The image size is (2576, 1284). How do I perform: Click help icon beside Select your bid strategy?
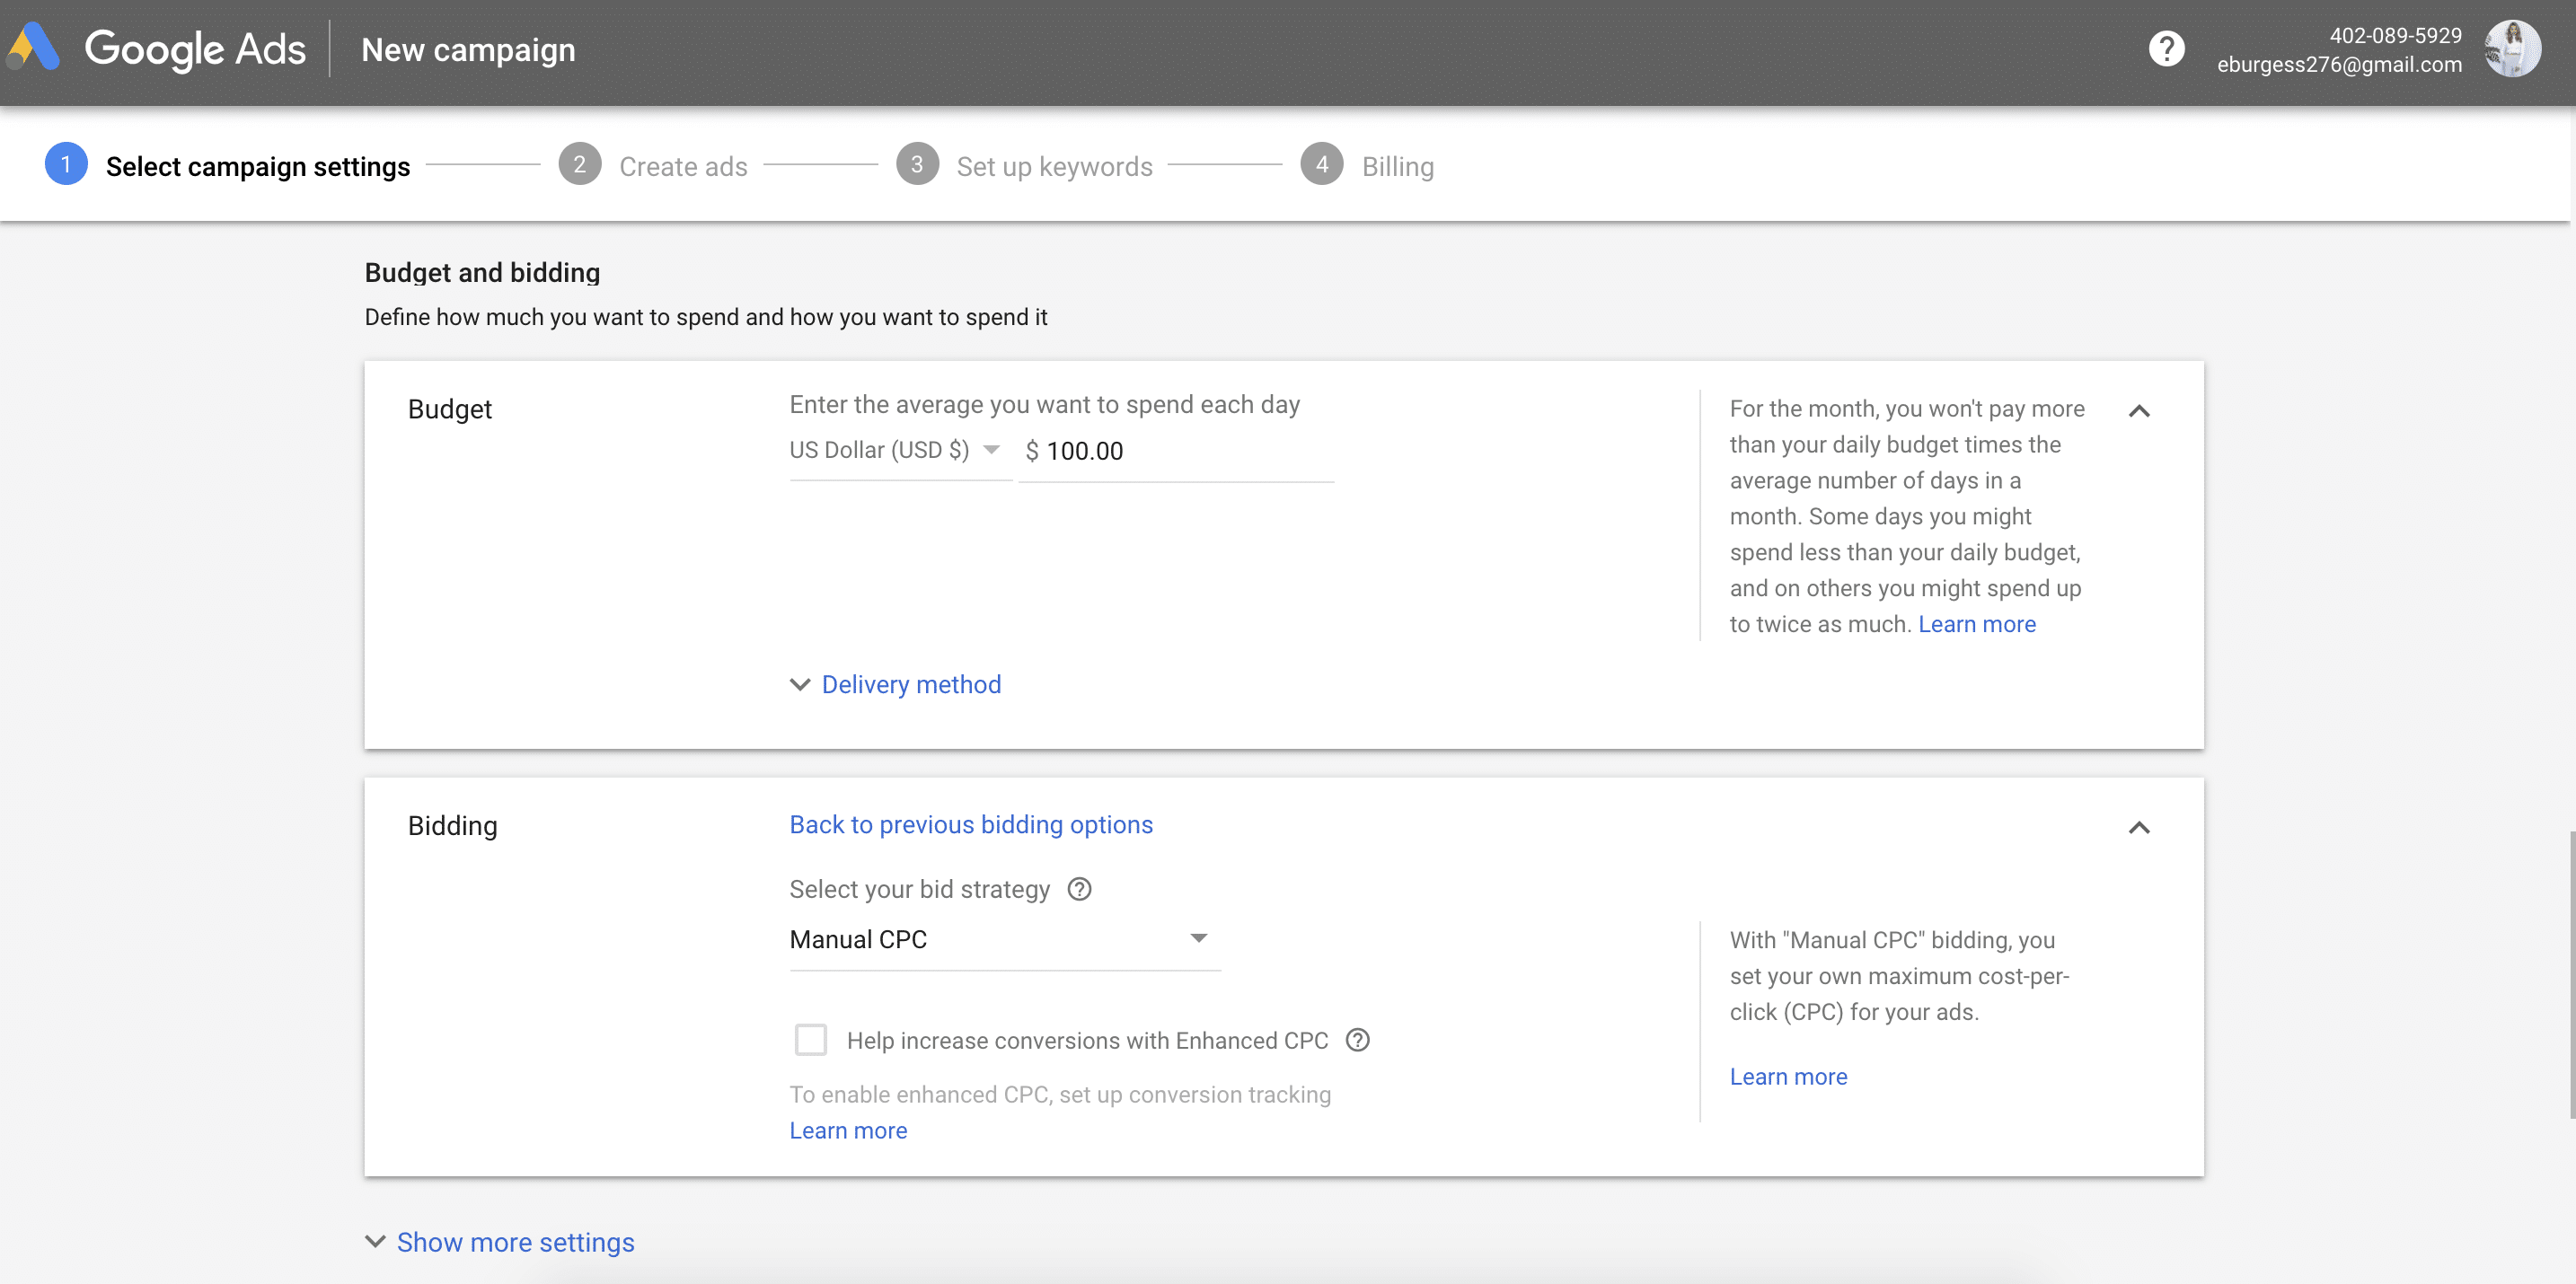[x=1079, y=889]
